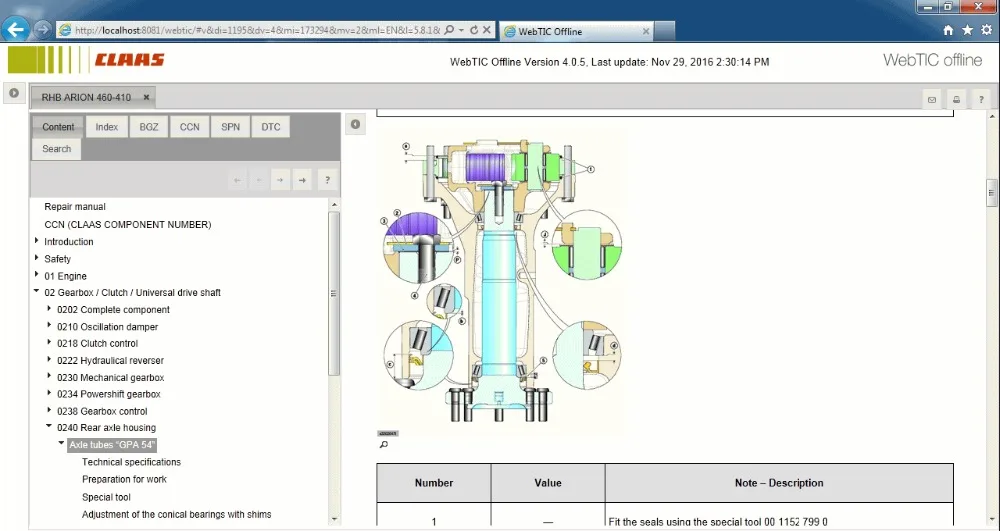1000x531 pixels.
Task: Click the browser address bar URL
Action: [x=257, y=30]
